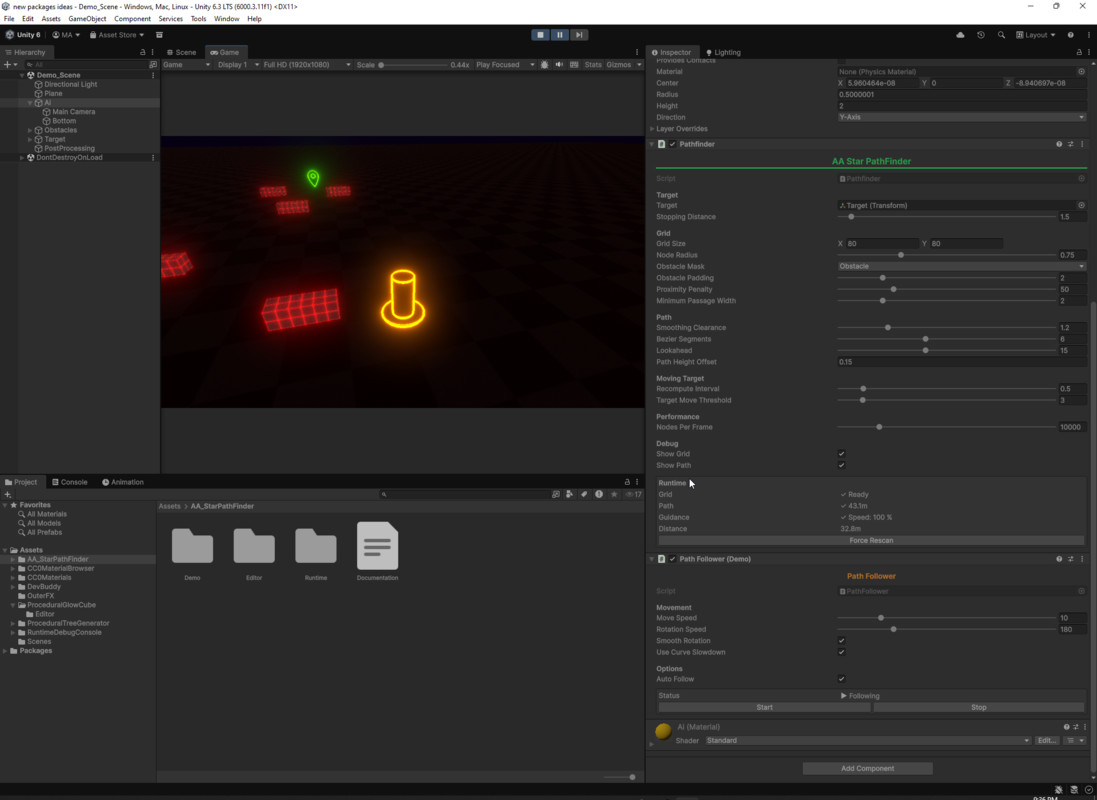Uncheck Smooth Rotation option
This screenshot has height=800, width=1097.
coord(842,640)
